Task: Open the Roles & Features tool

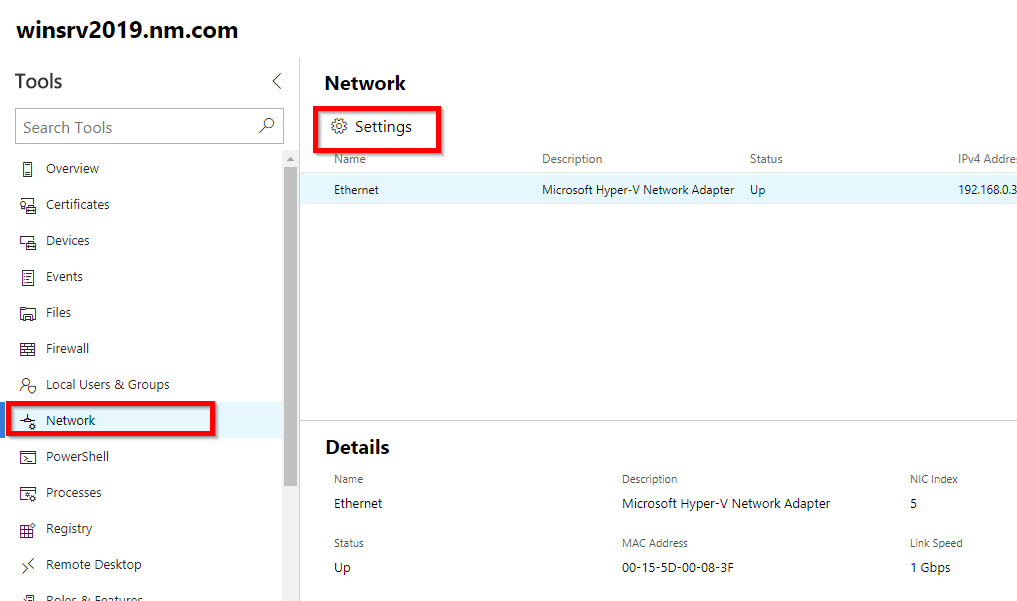Action: [x=90, y=596]
